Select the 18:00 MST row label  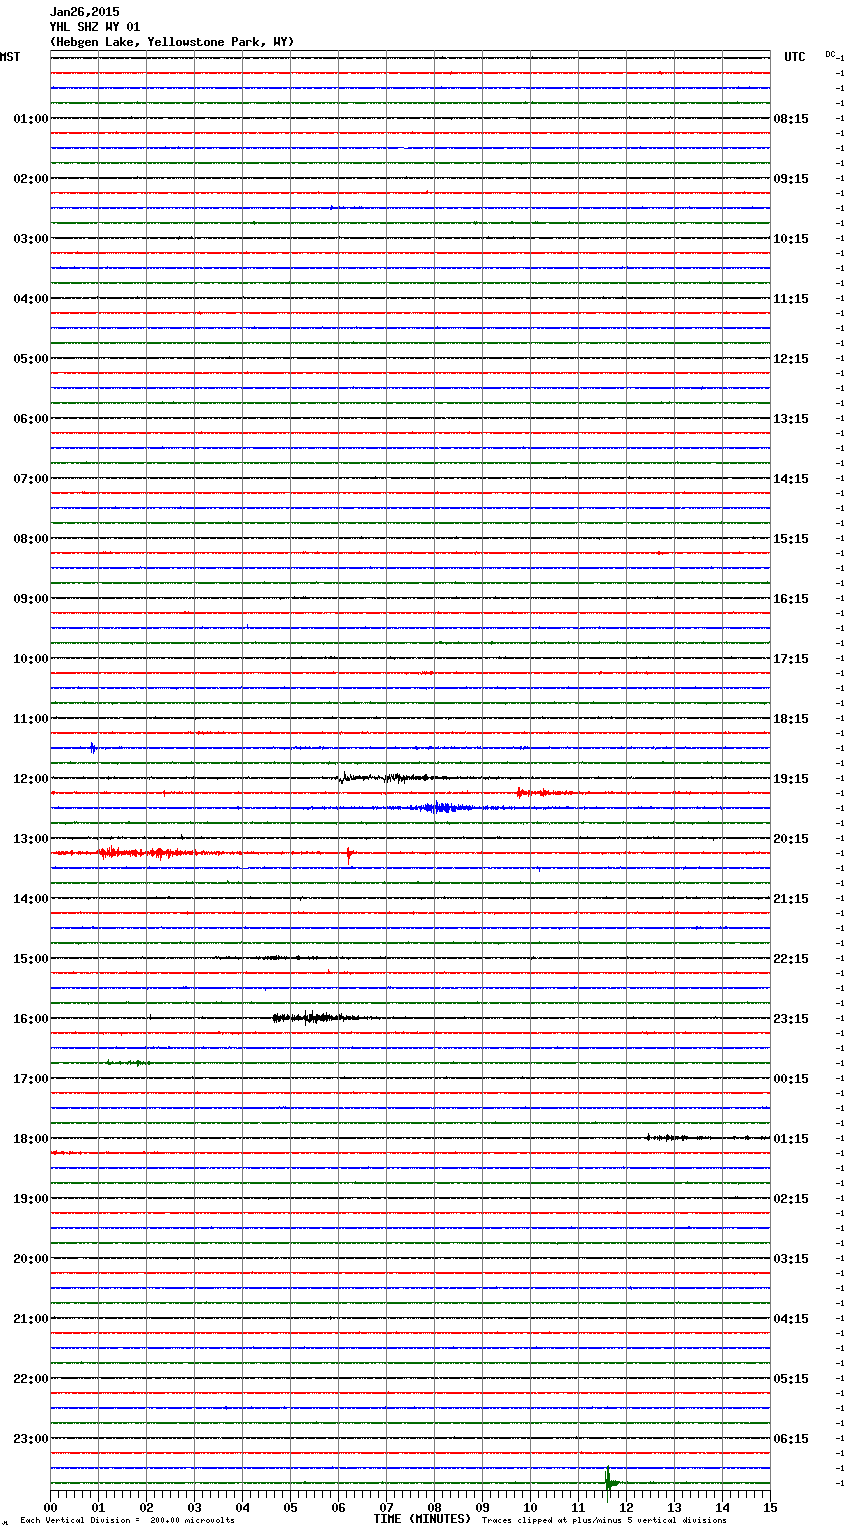click(x=31, y=1139)
